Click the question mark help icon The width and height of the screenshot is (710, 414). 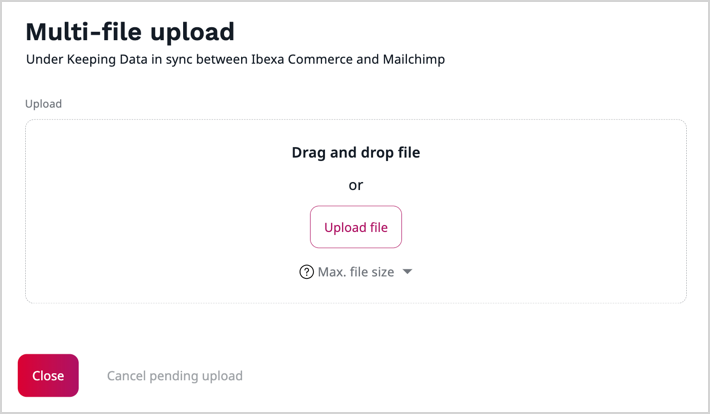click(307, 272)
